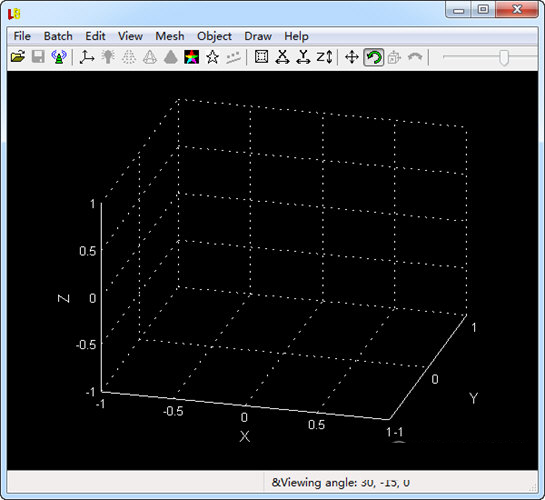Toggle the 3D axes display icon
545x500 pixels.
87,57
